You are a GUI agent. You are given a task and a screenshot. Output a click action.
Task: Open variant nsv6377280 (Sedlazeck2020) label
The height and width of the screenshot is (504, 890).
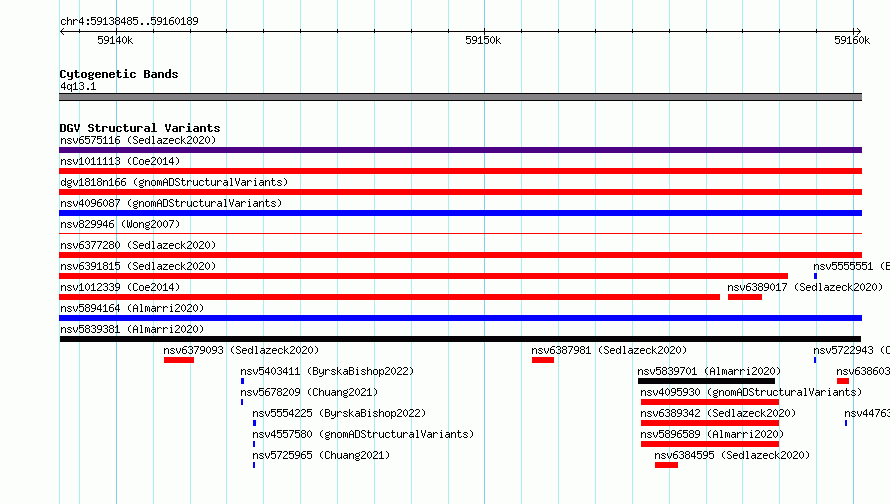[138, 245]
